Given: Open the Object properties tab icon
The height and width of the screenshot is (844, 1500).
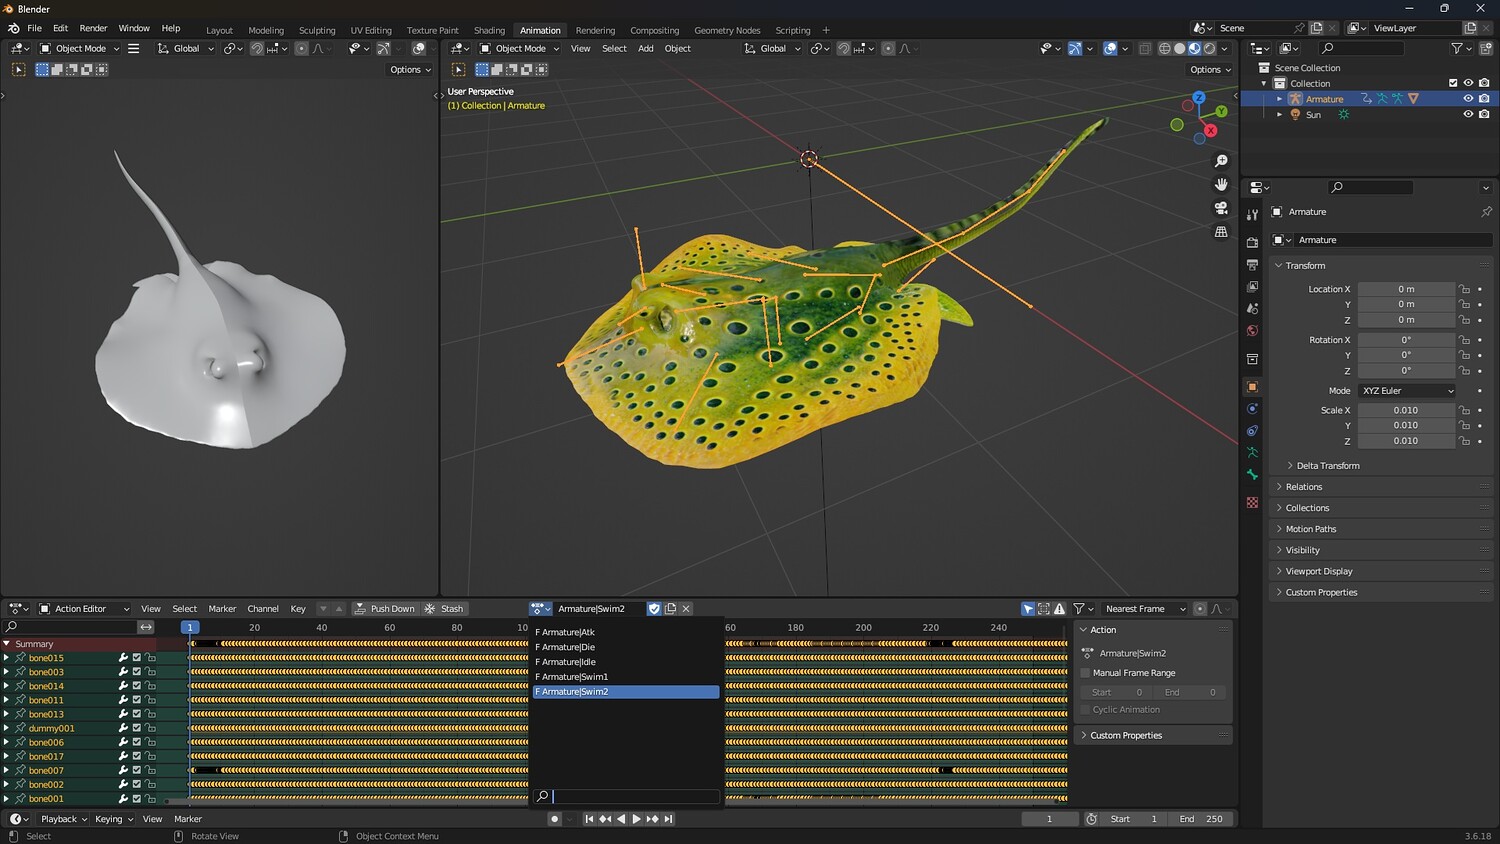Looking at the screenshot, I should pos(1252,387).
